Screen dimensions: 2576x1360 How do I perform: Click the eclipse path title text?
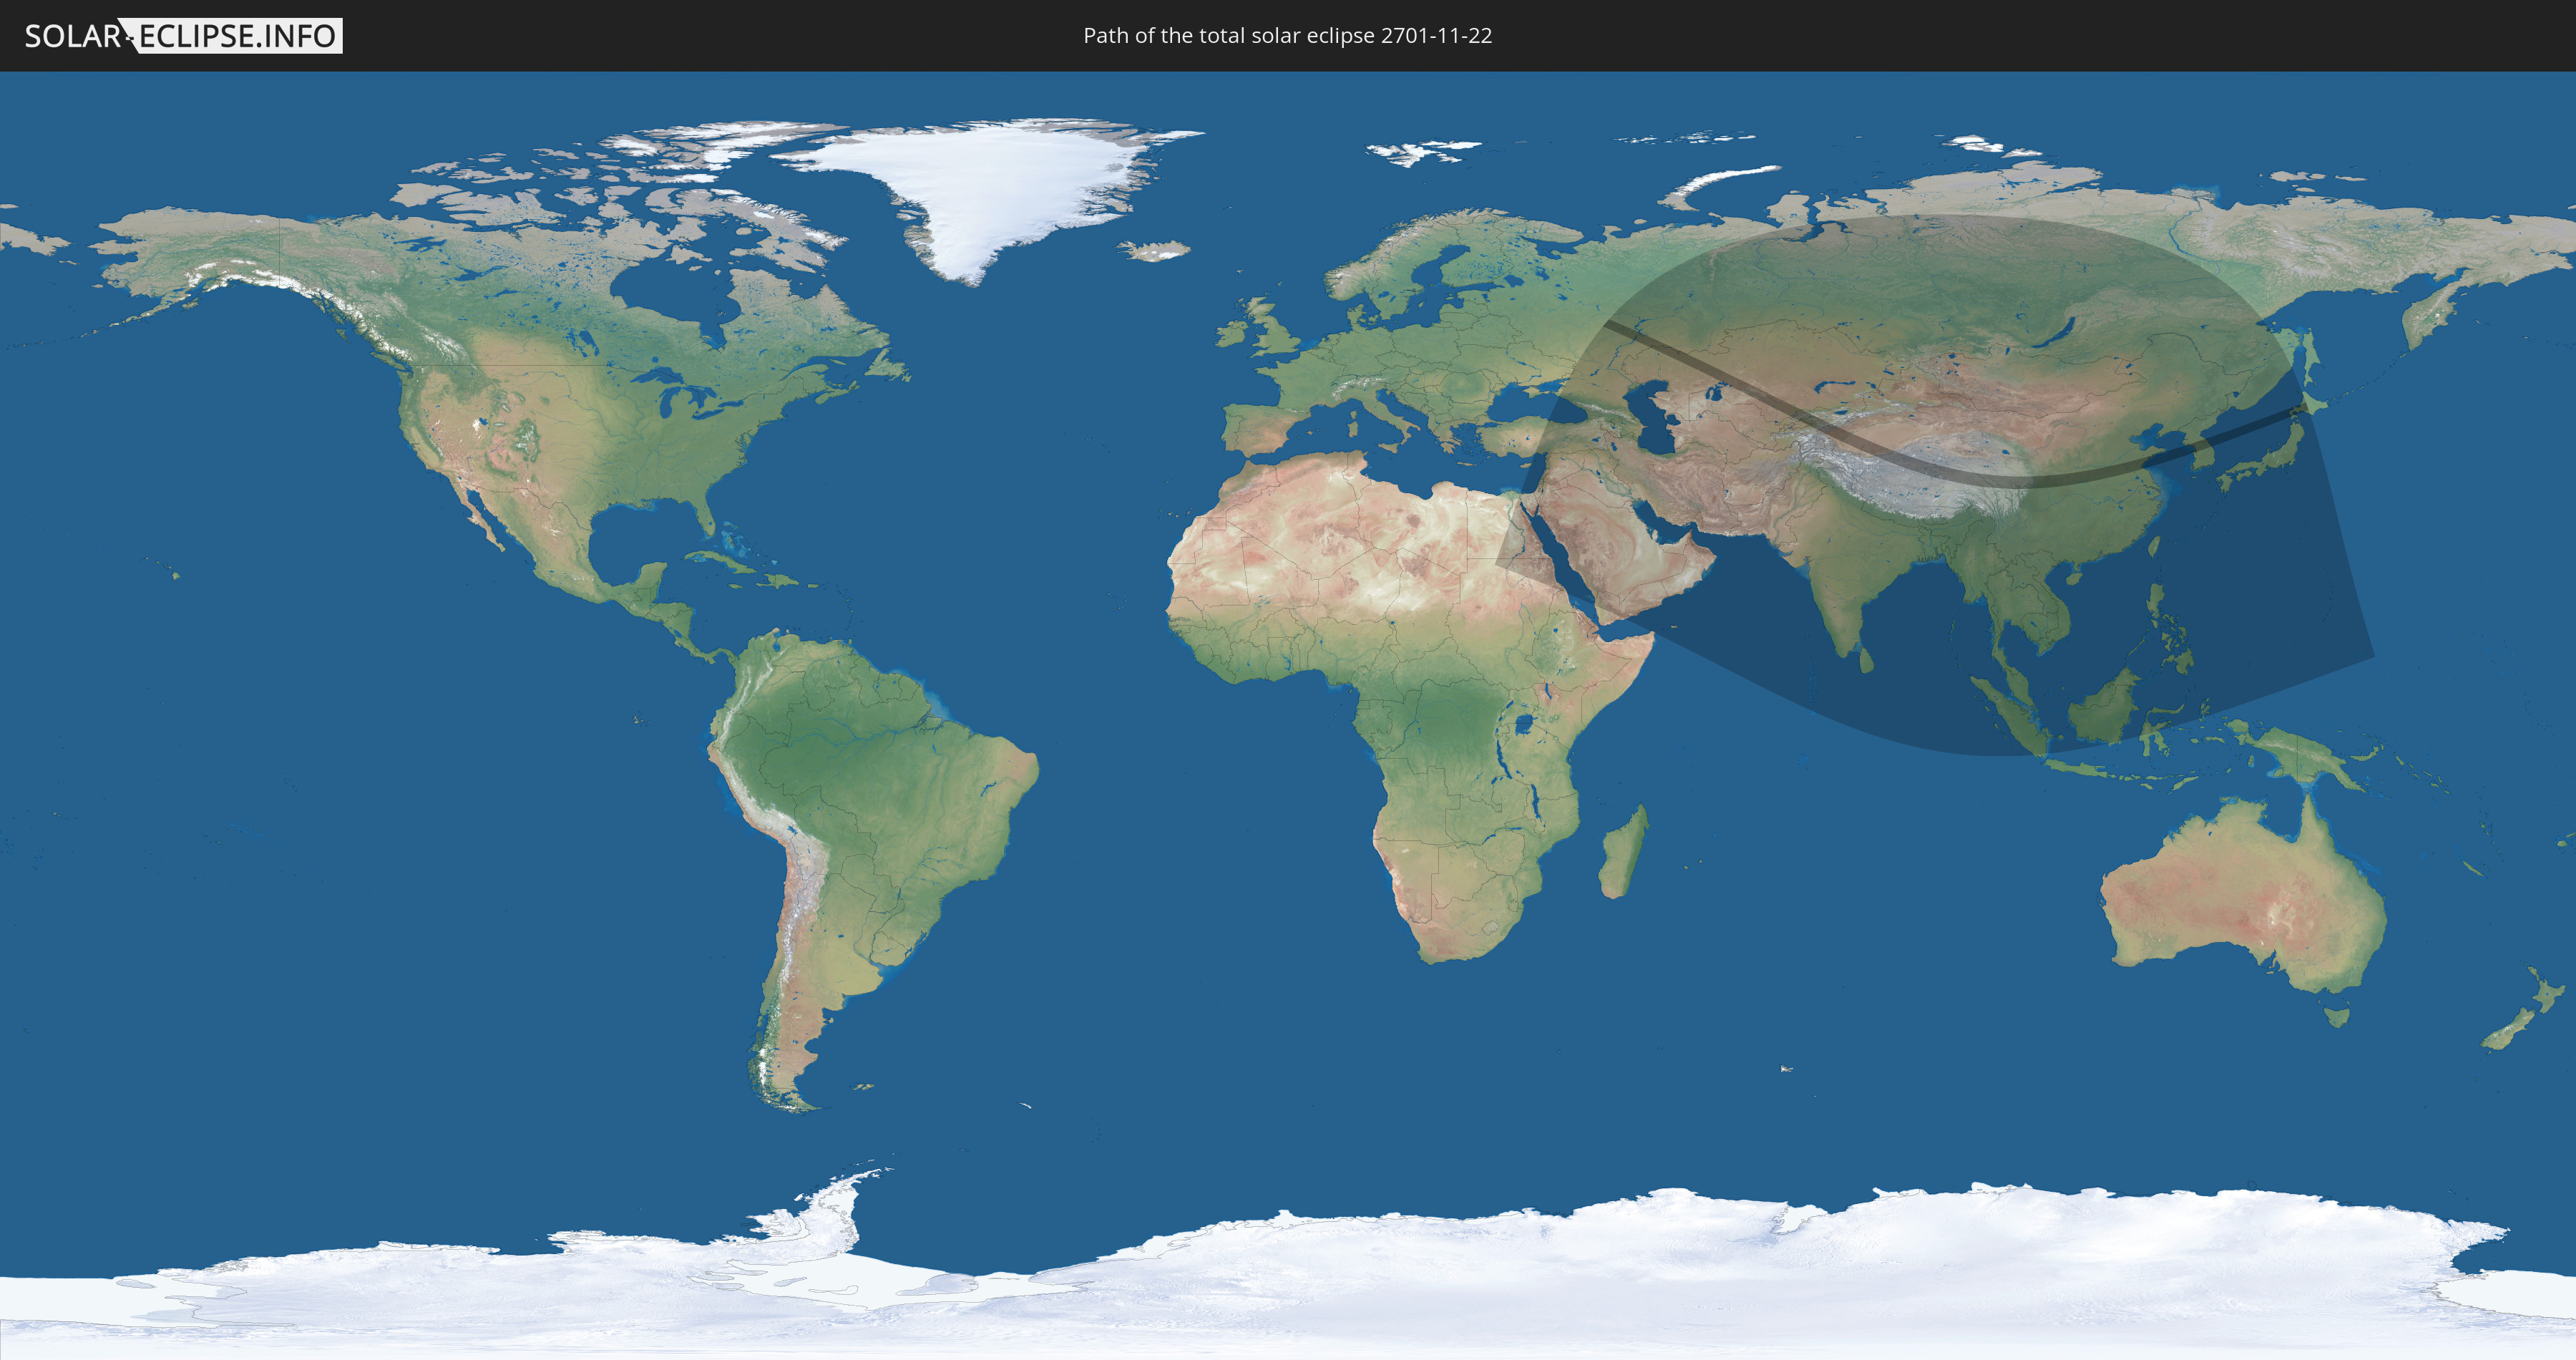pos(1287,36)
